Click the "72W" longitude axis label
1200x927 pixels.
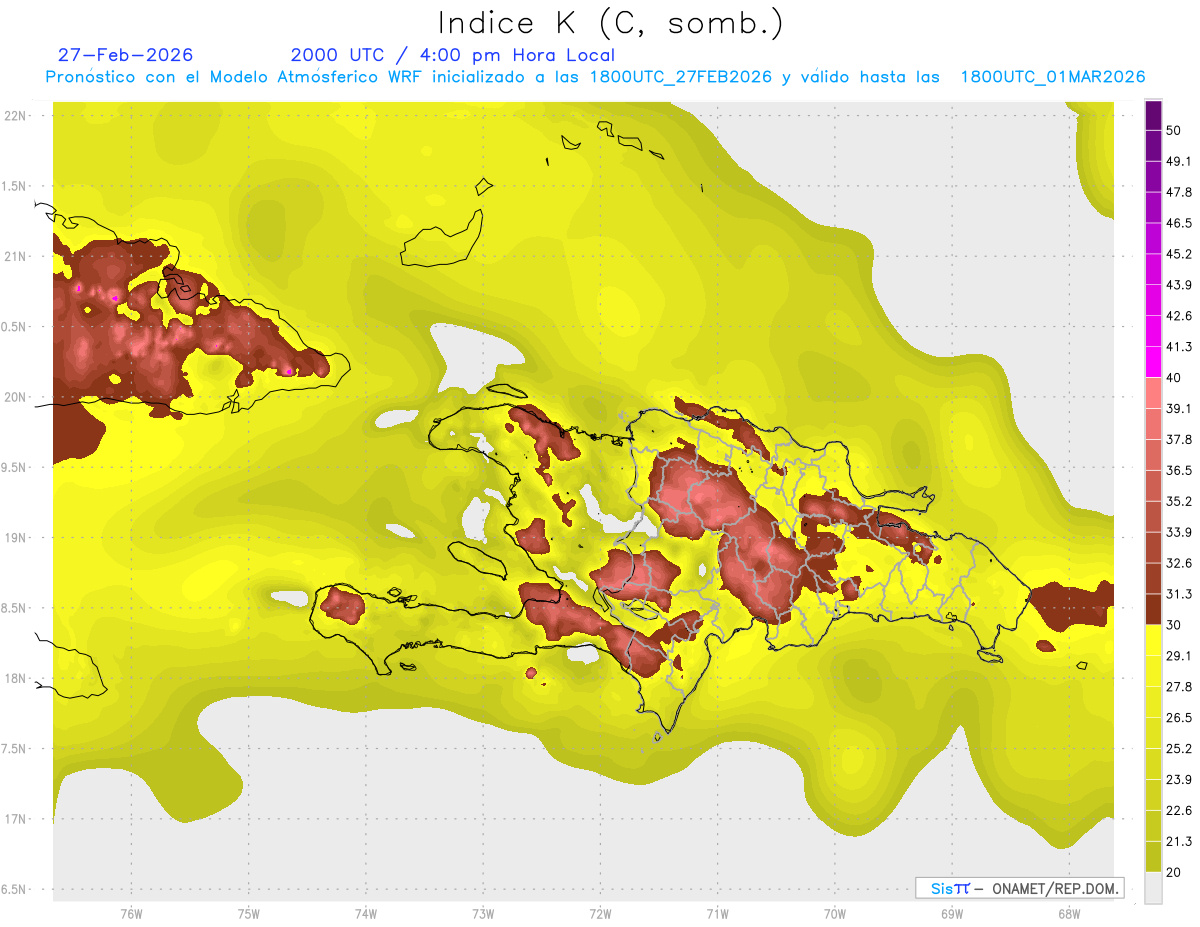click(x=600, y=914)
